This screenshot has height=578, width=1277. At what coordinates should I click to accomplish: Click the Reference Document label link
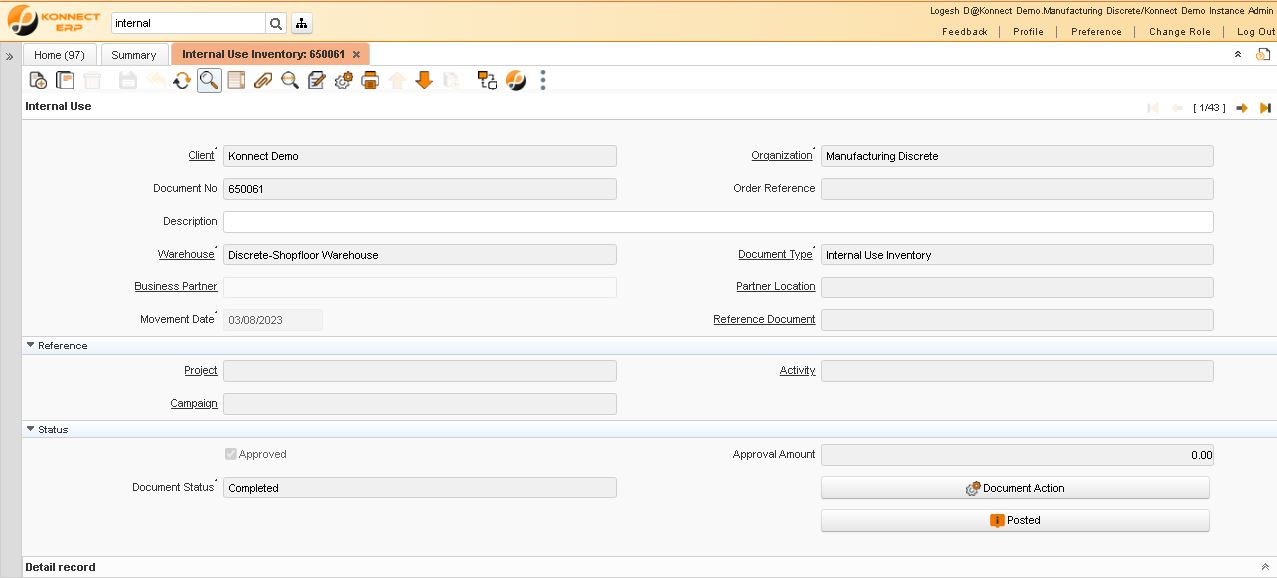764,319
